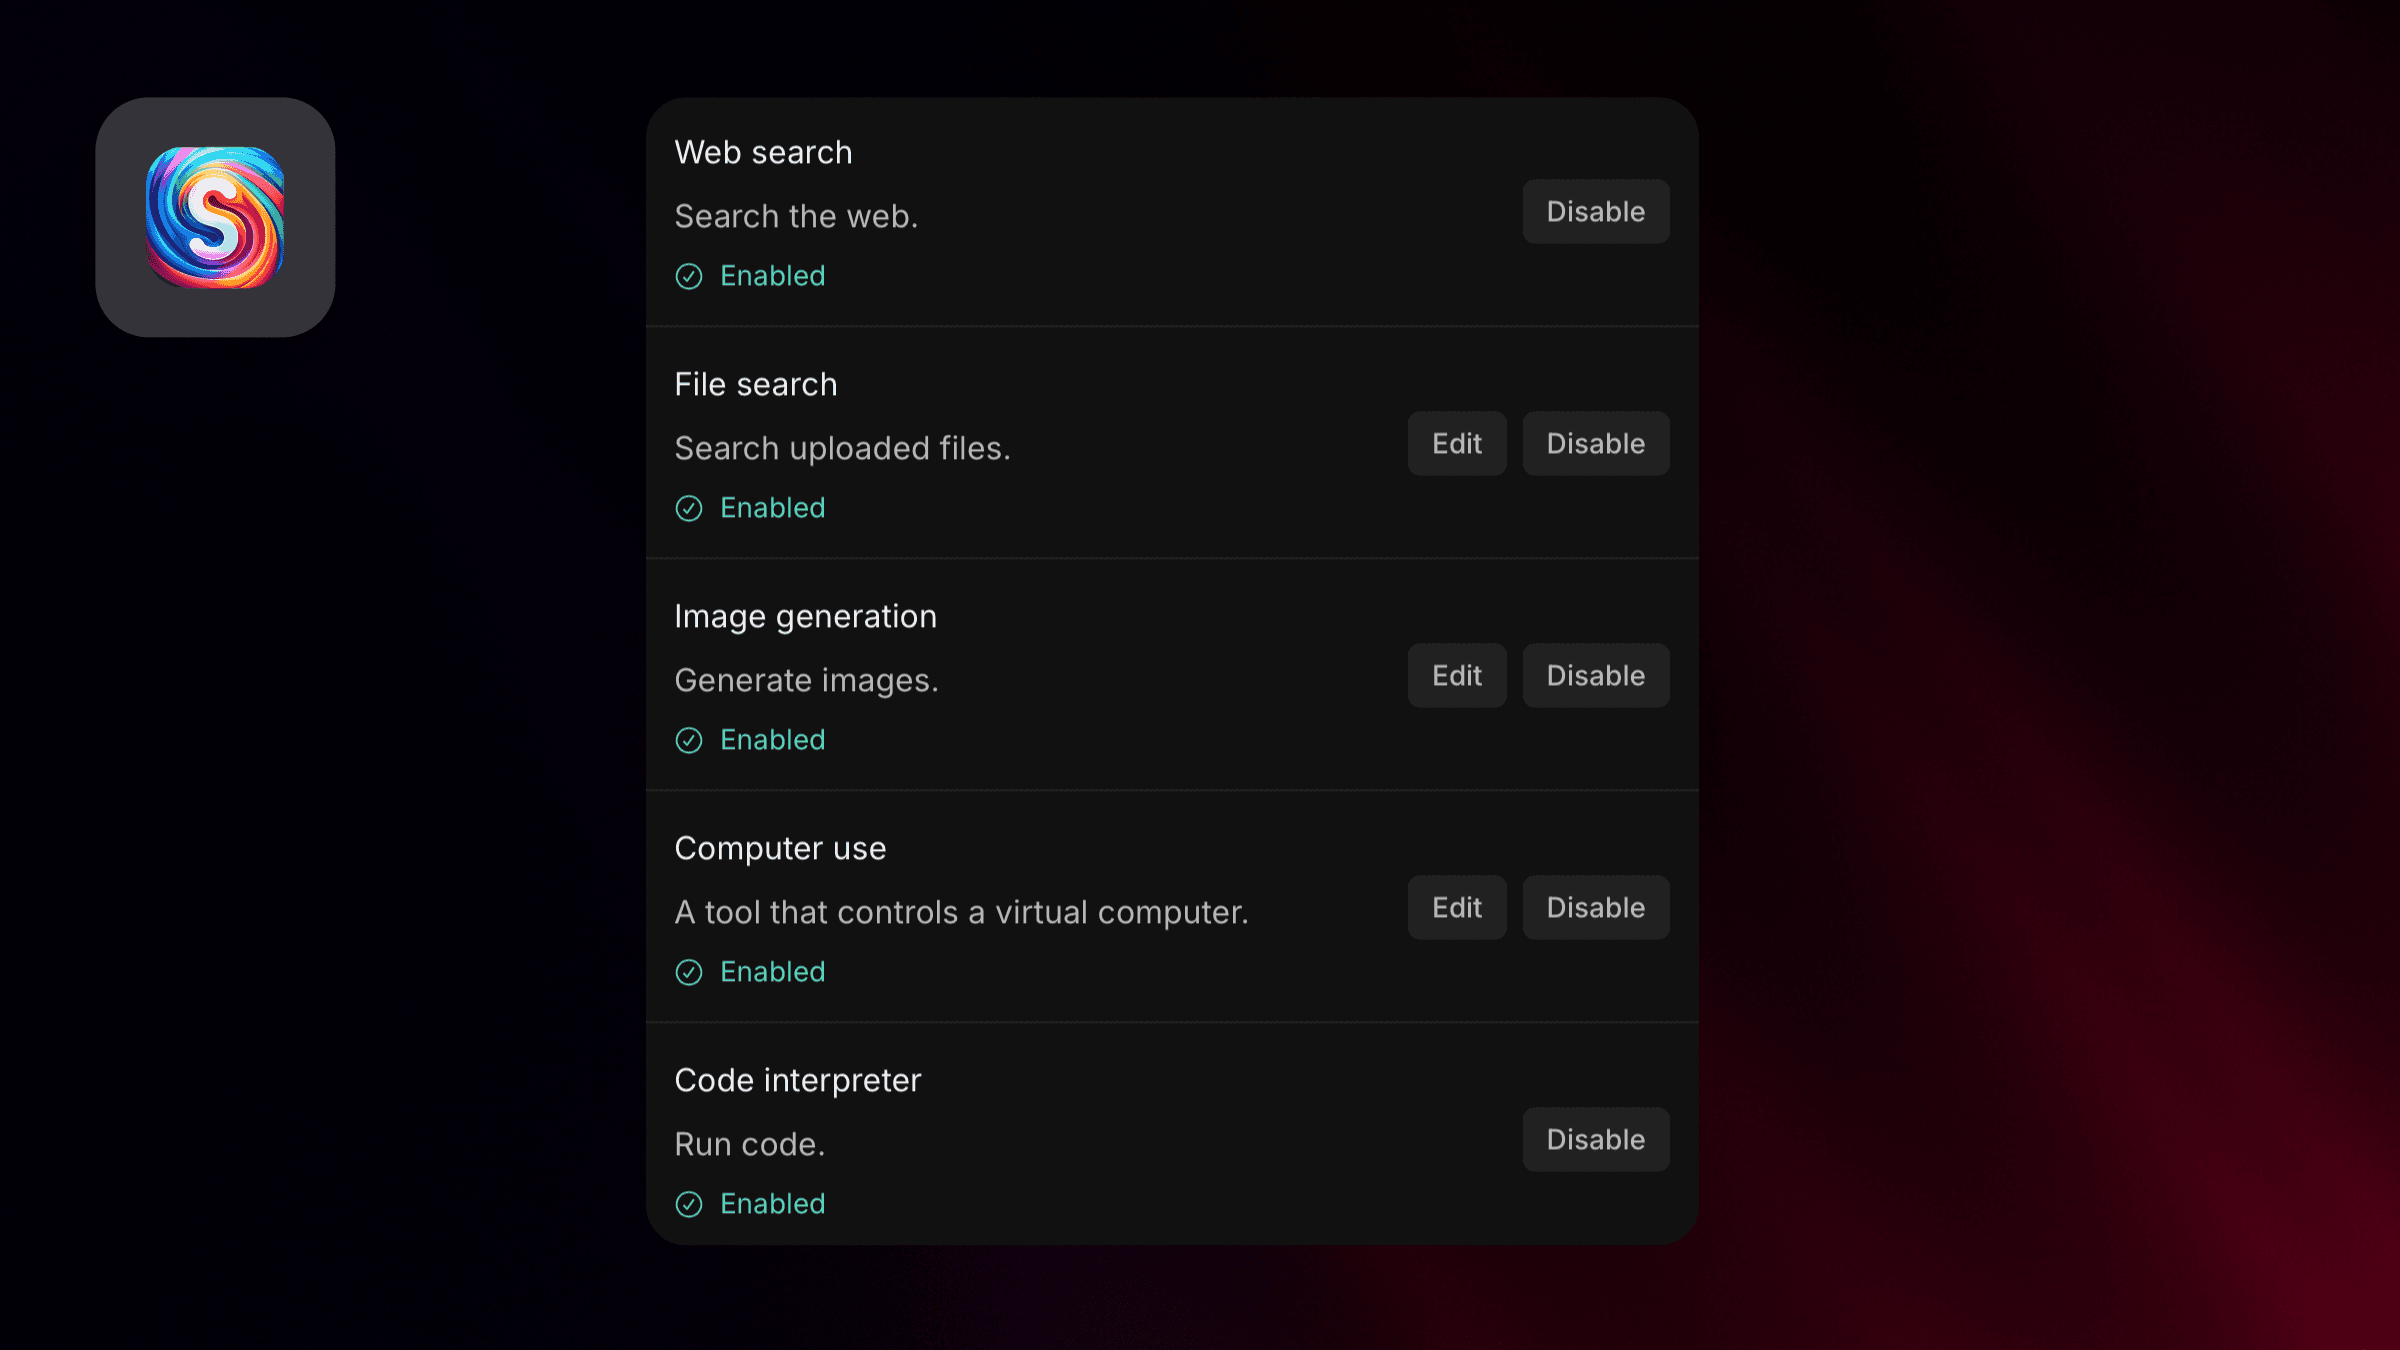Viewport: 2400px width, 1350px height.
Task: Select the Web search heading
Action: point(763,152)
